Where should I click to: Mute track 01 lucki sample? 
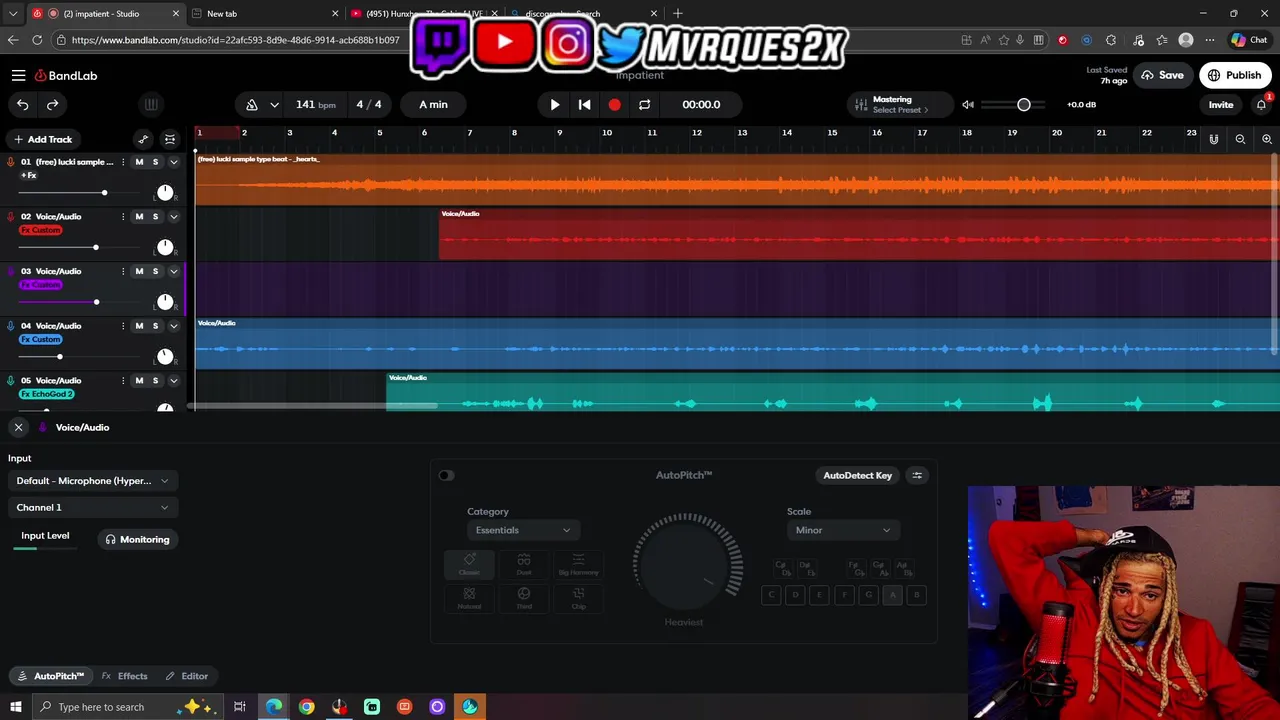[x=139, y=162]
